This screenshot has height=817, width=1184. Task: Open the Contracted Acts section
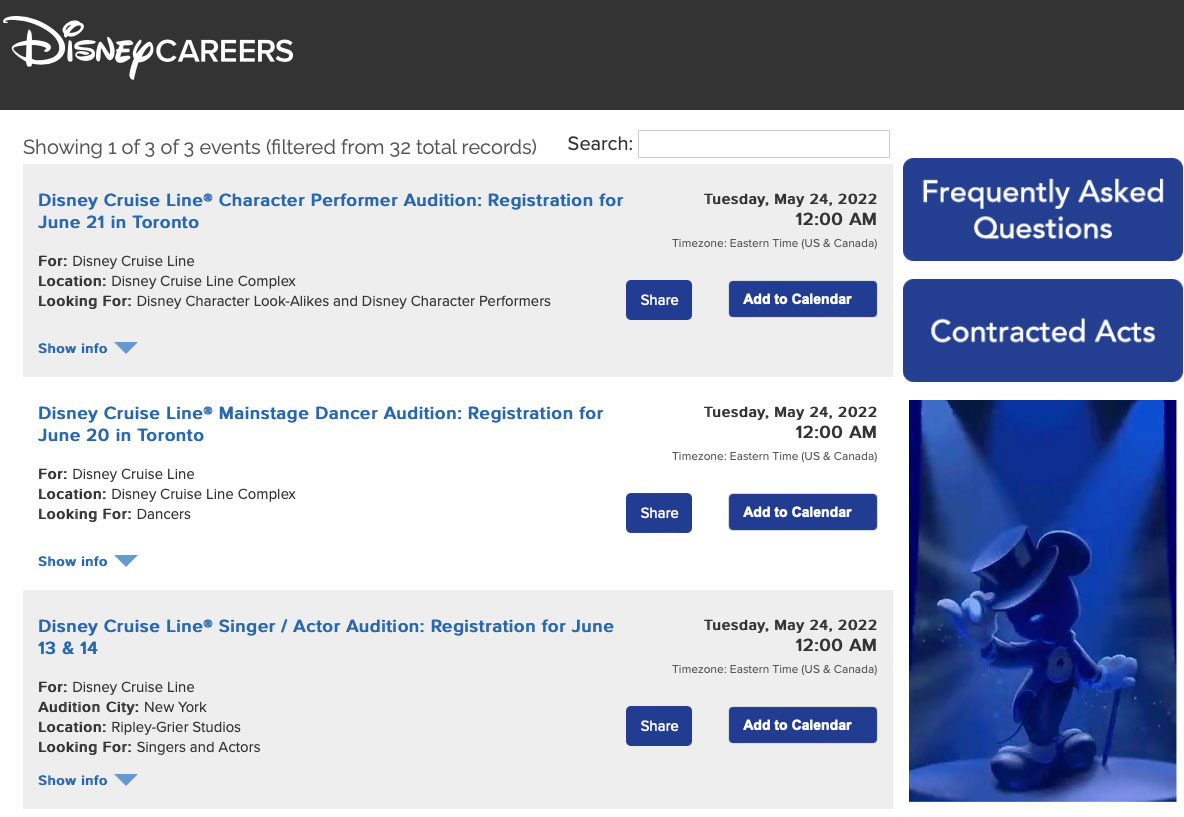(1042, 331)
